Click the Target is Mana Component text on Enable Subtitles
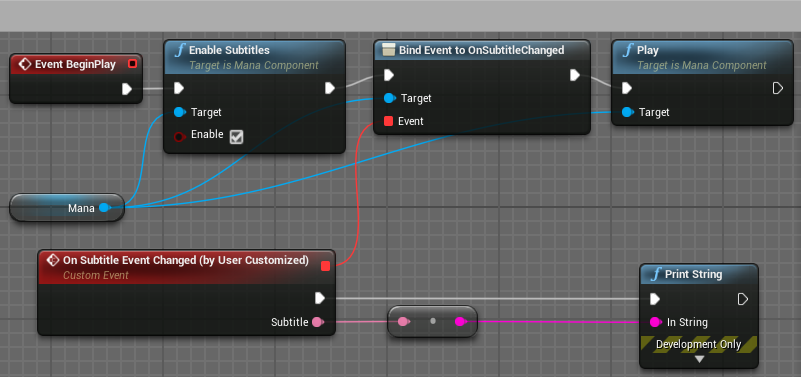The image size is (801, 377). (x=254, y=65)
